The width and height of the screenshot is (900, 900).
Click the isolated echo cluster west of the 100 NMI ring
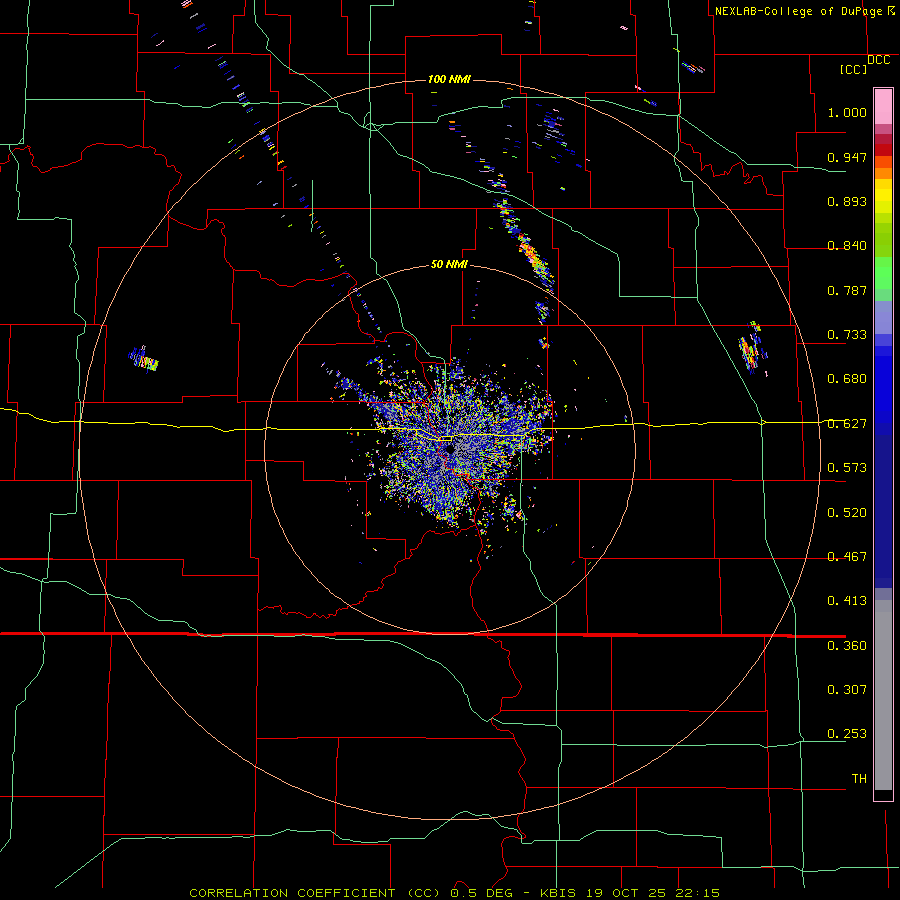[143, 359]
